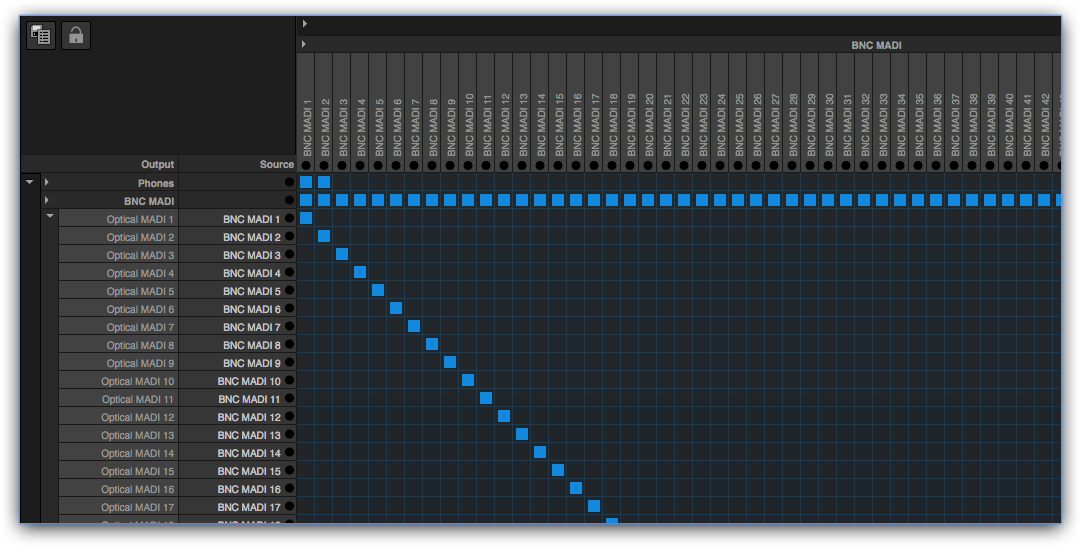Click the BNC MADI 10 source name
This screenshot has height=547, width=1081.
tap(249, 381)
